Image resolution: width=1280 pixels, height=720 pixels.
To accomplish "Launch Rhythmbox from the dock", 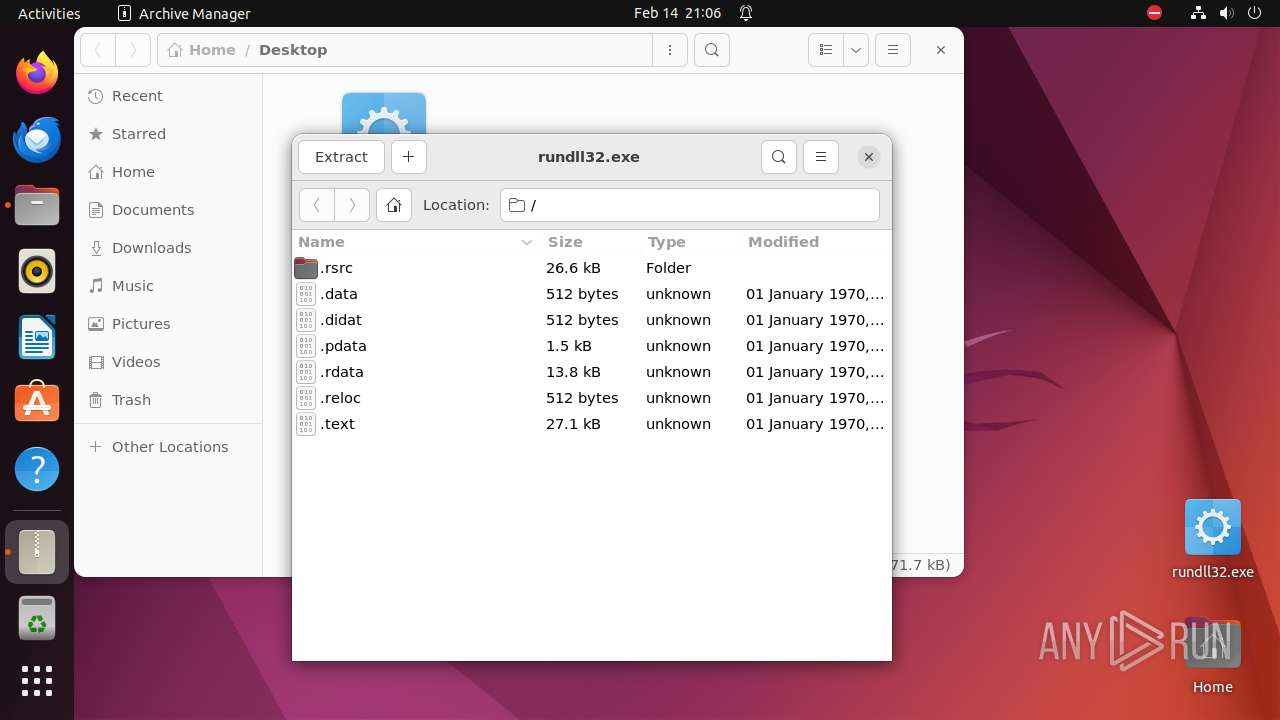I will (x=37, y=271).
